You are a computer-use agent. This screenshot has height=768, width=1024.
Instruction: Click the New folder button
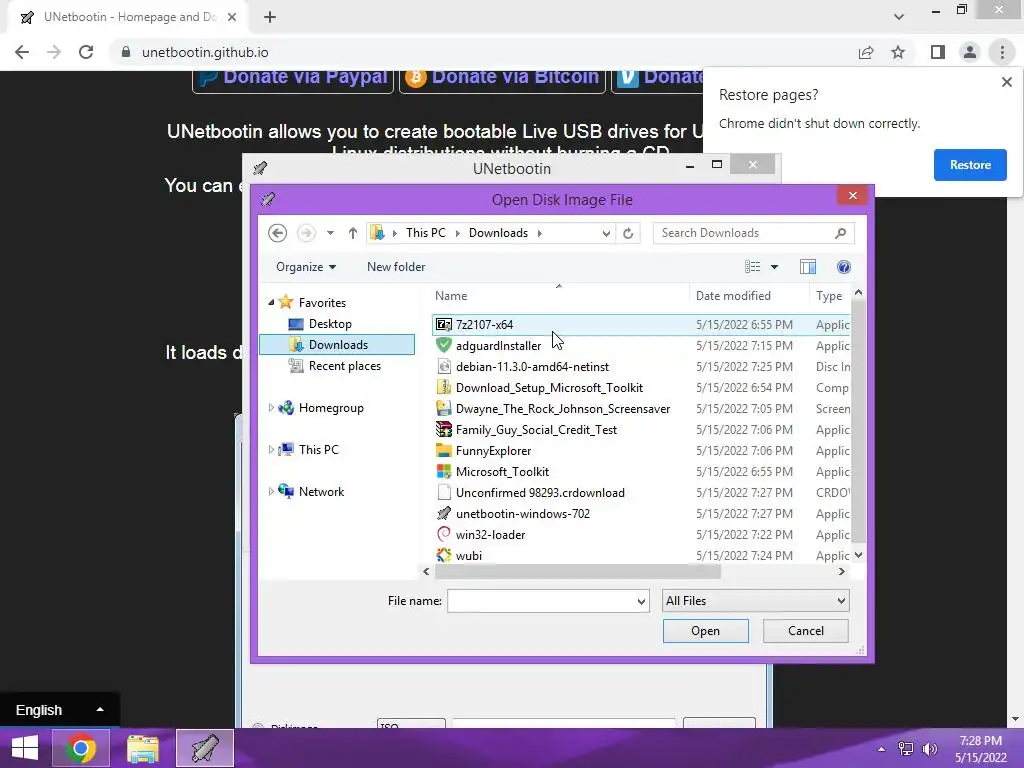(x=396, y=266)
